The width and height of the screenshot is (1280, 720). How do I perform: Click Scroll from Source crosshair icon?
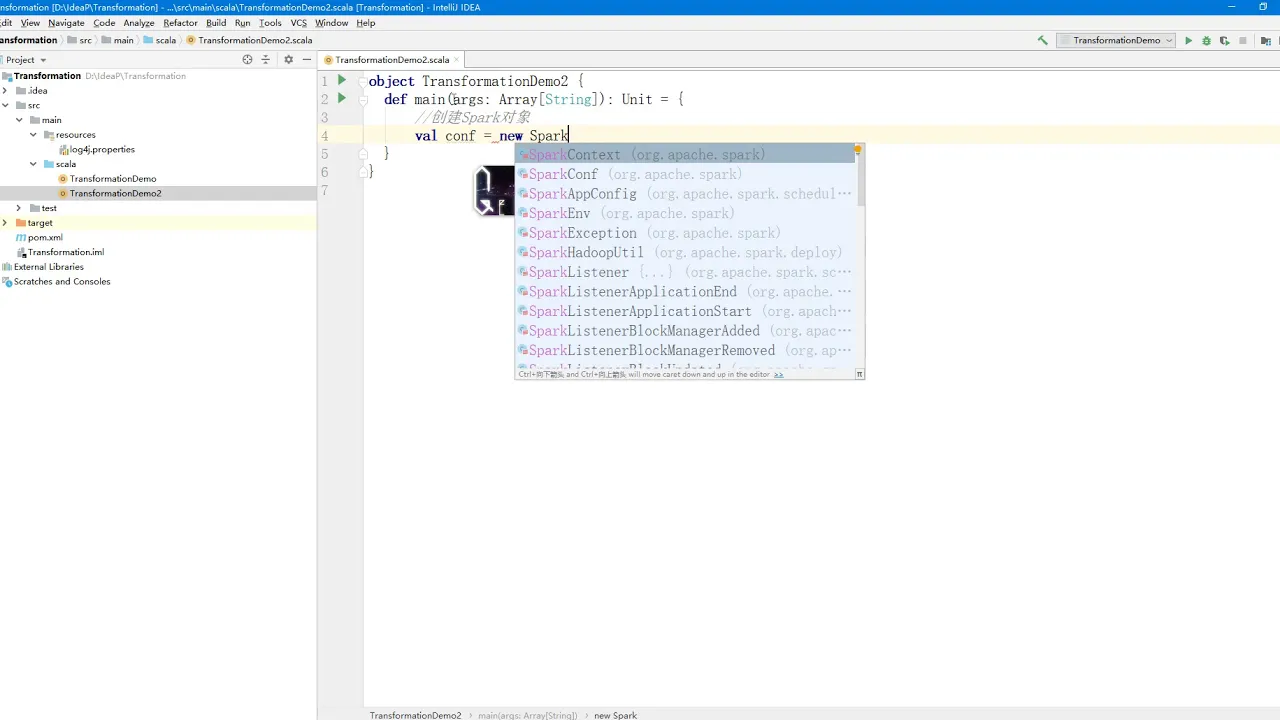pos(247,60)
